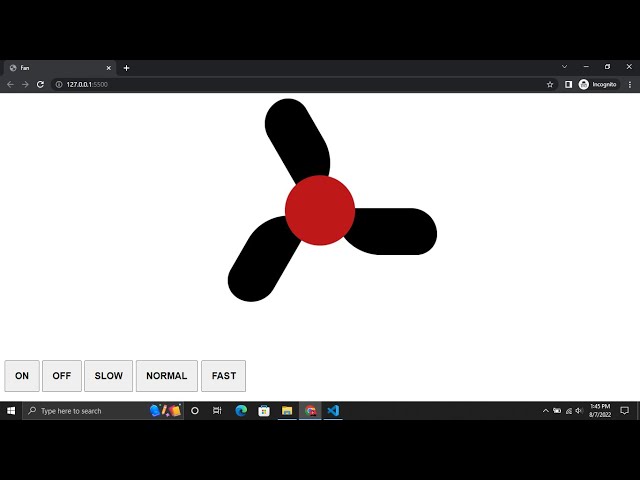View site information icon in address bar
The width and height of the screenshot is (640, 480).
click(x=59, y=84)
